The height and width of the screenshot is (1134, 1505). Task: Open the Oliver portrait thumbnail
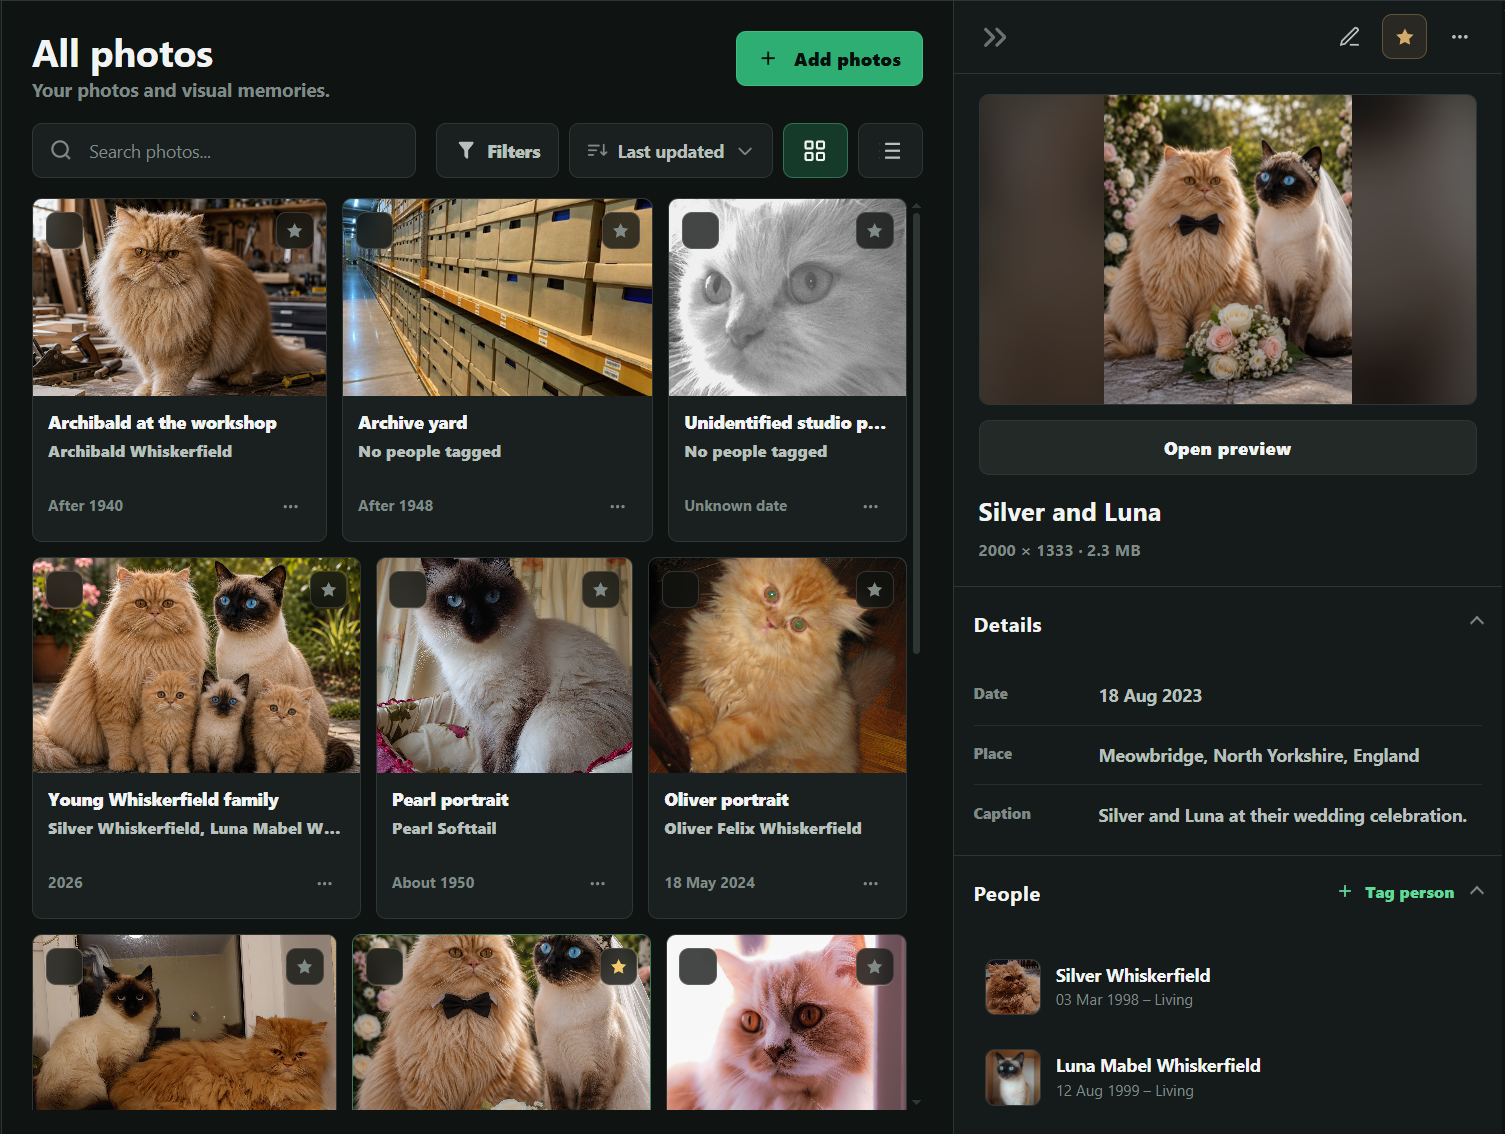click(x=778, y=666)
